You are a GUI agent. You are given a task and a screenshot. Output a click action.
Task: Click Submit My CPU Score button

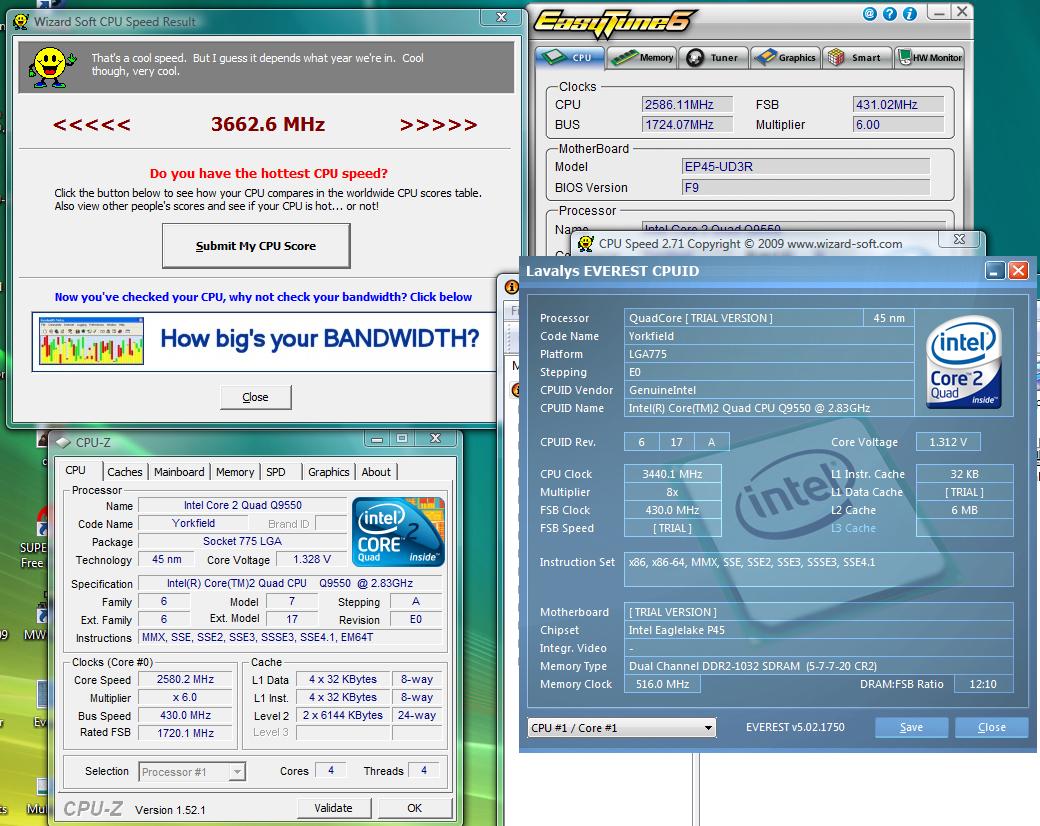tap(256, 245)
